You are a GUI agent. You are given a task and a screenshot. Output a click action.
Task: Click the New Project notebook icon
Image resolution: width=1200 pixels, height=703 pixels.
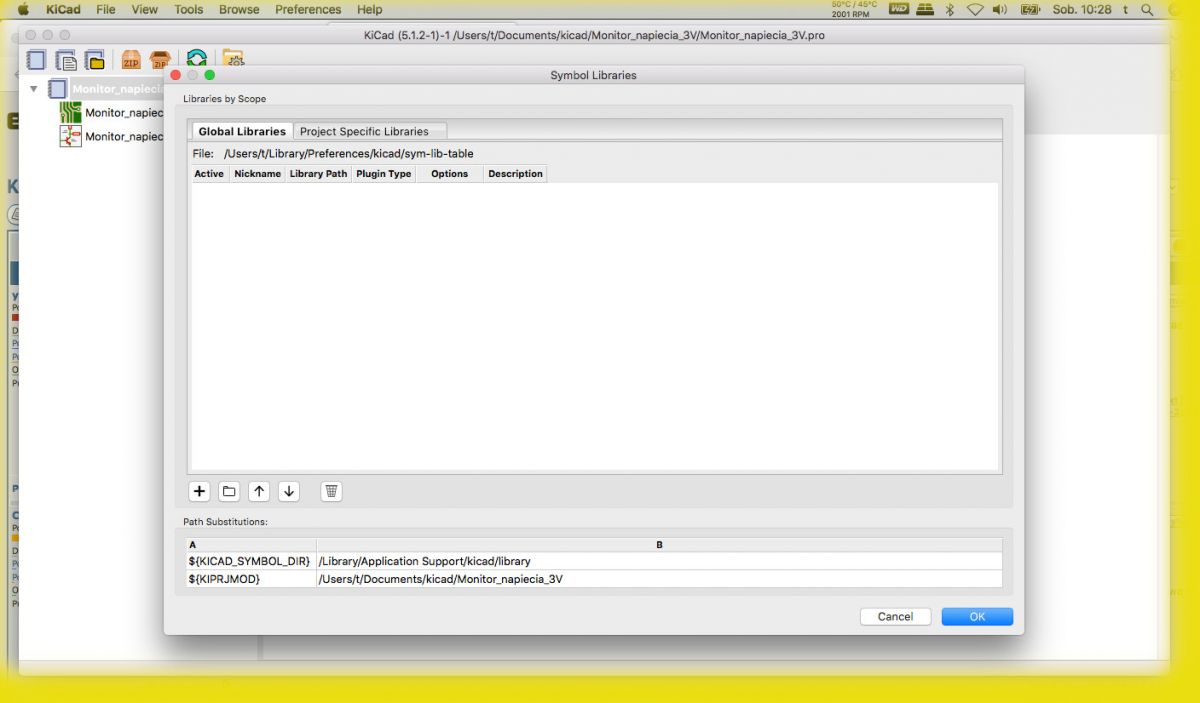(36, 60)
